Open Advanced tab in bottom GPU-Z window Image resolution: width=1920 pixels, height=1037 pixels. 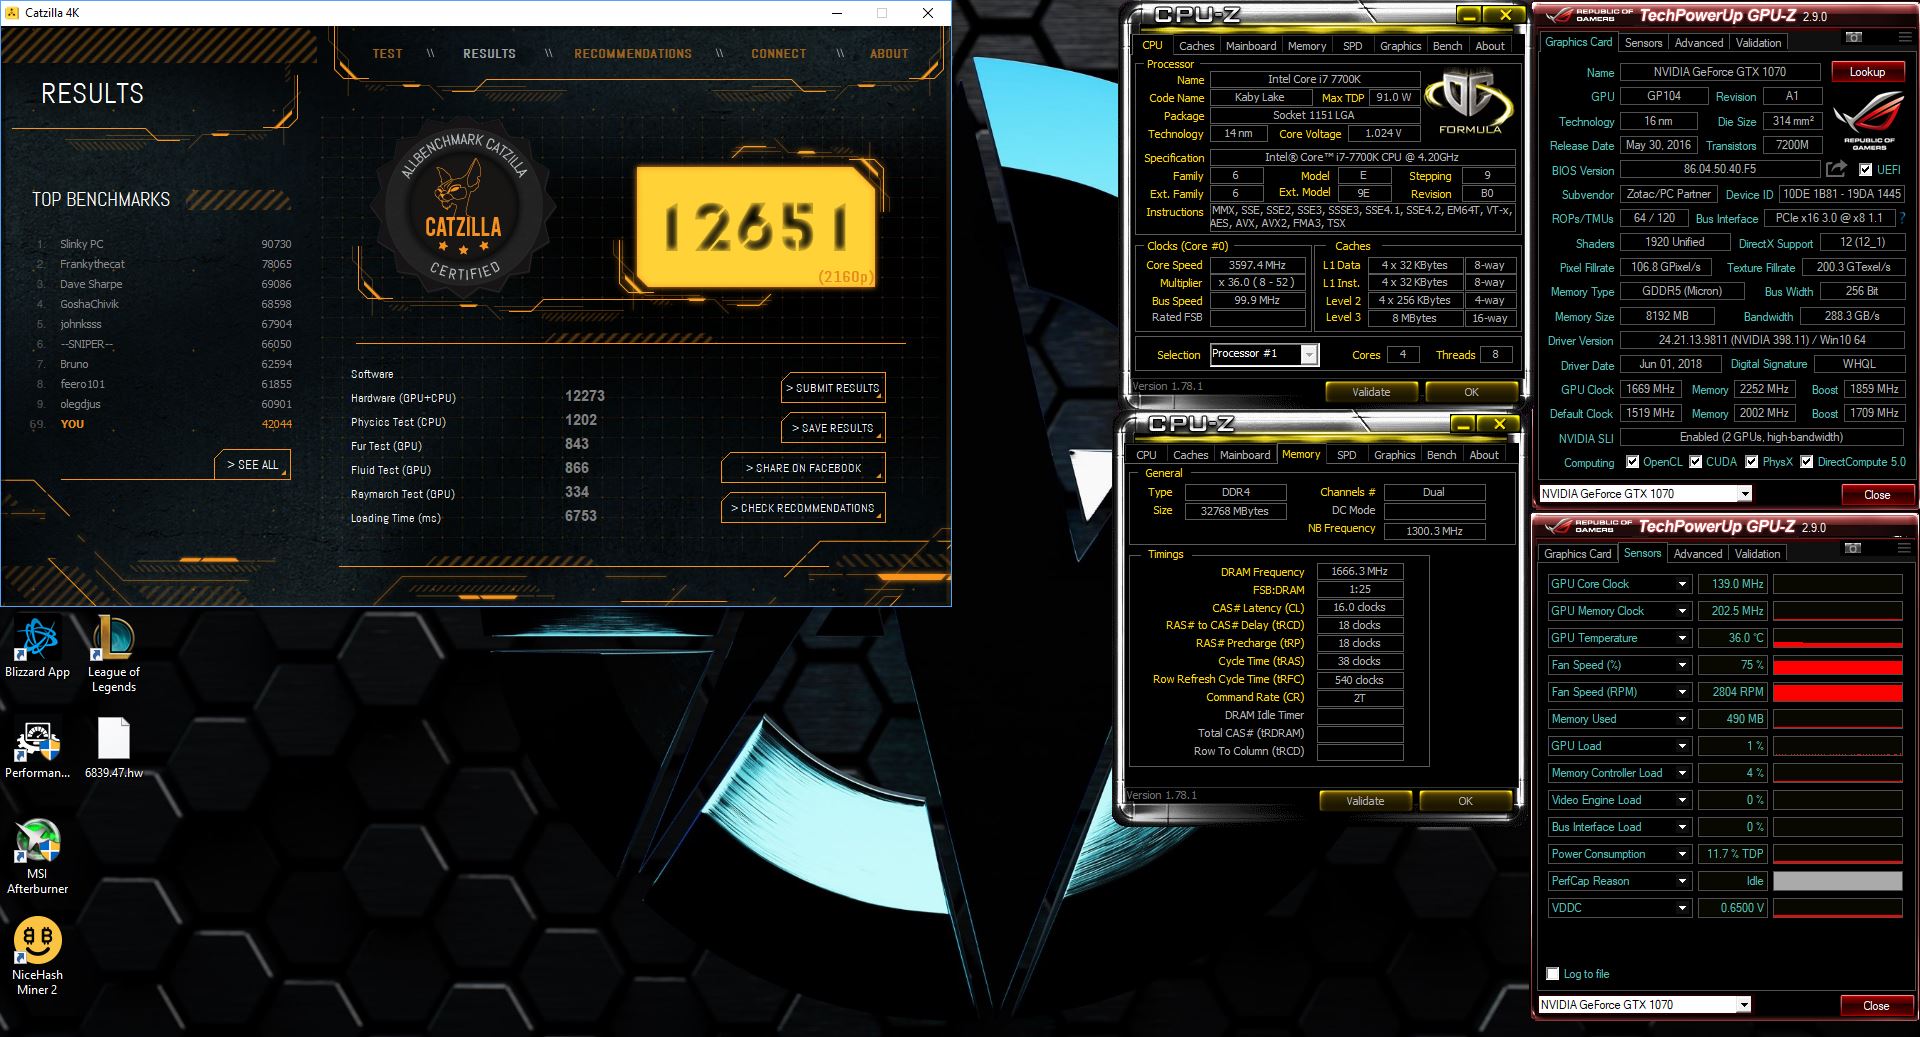pos(1698,554)
